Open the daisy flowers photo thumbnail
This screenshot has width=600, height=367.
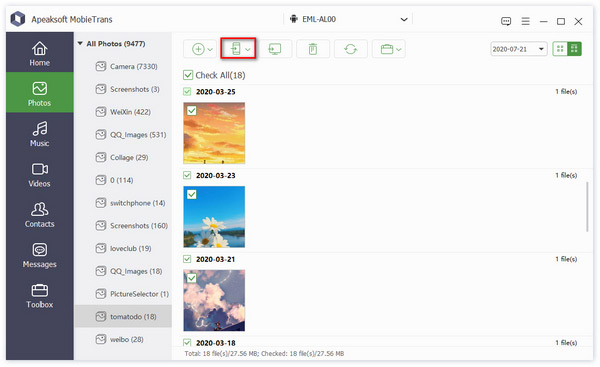click(x=214, y=217)
